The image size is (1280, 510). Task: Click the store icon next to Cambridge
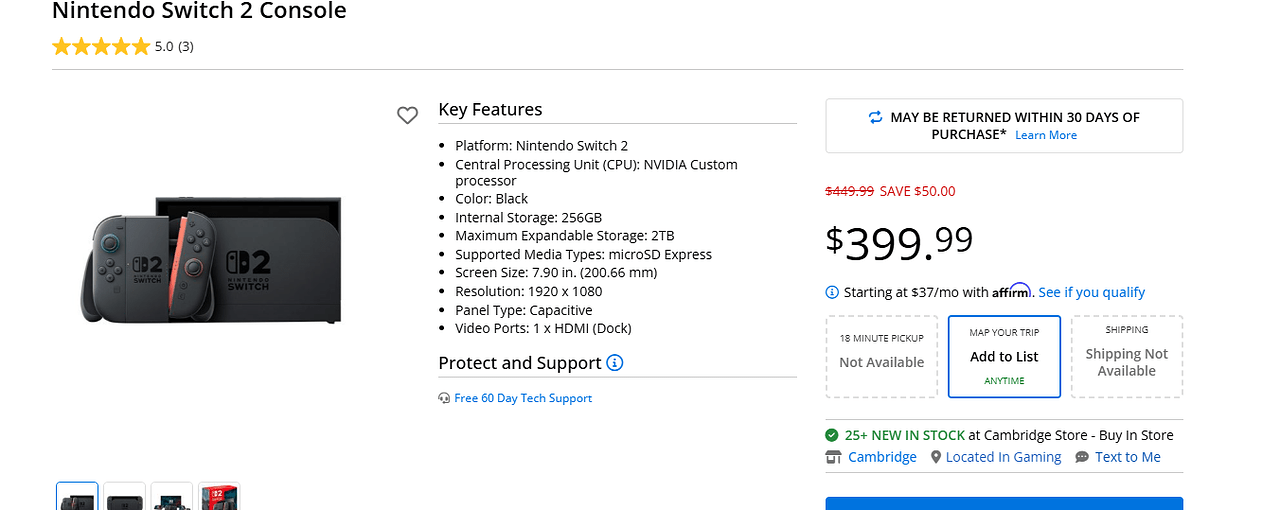(833, 457)
